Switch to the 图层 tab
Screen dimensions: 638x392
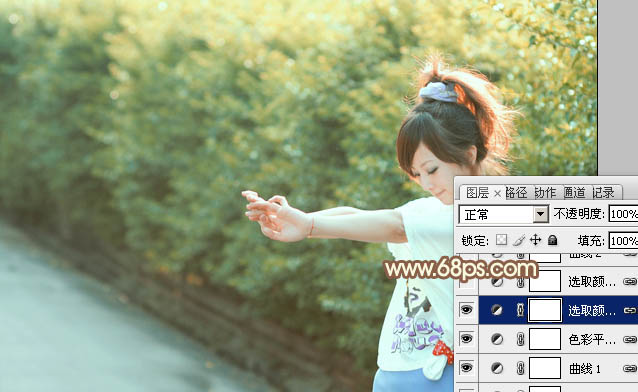[477, 193]
